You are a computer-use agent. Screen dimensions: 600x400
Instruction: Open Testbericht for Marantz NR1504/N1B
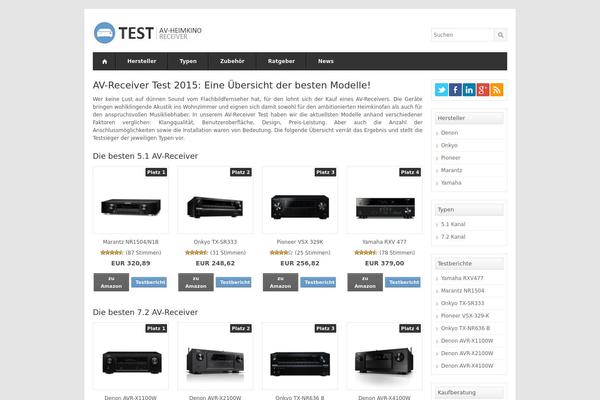[149, 282]
